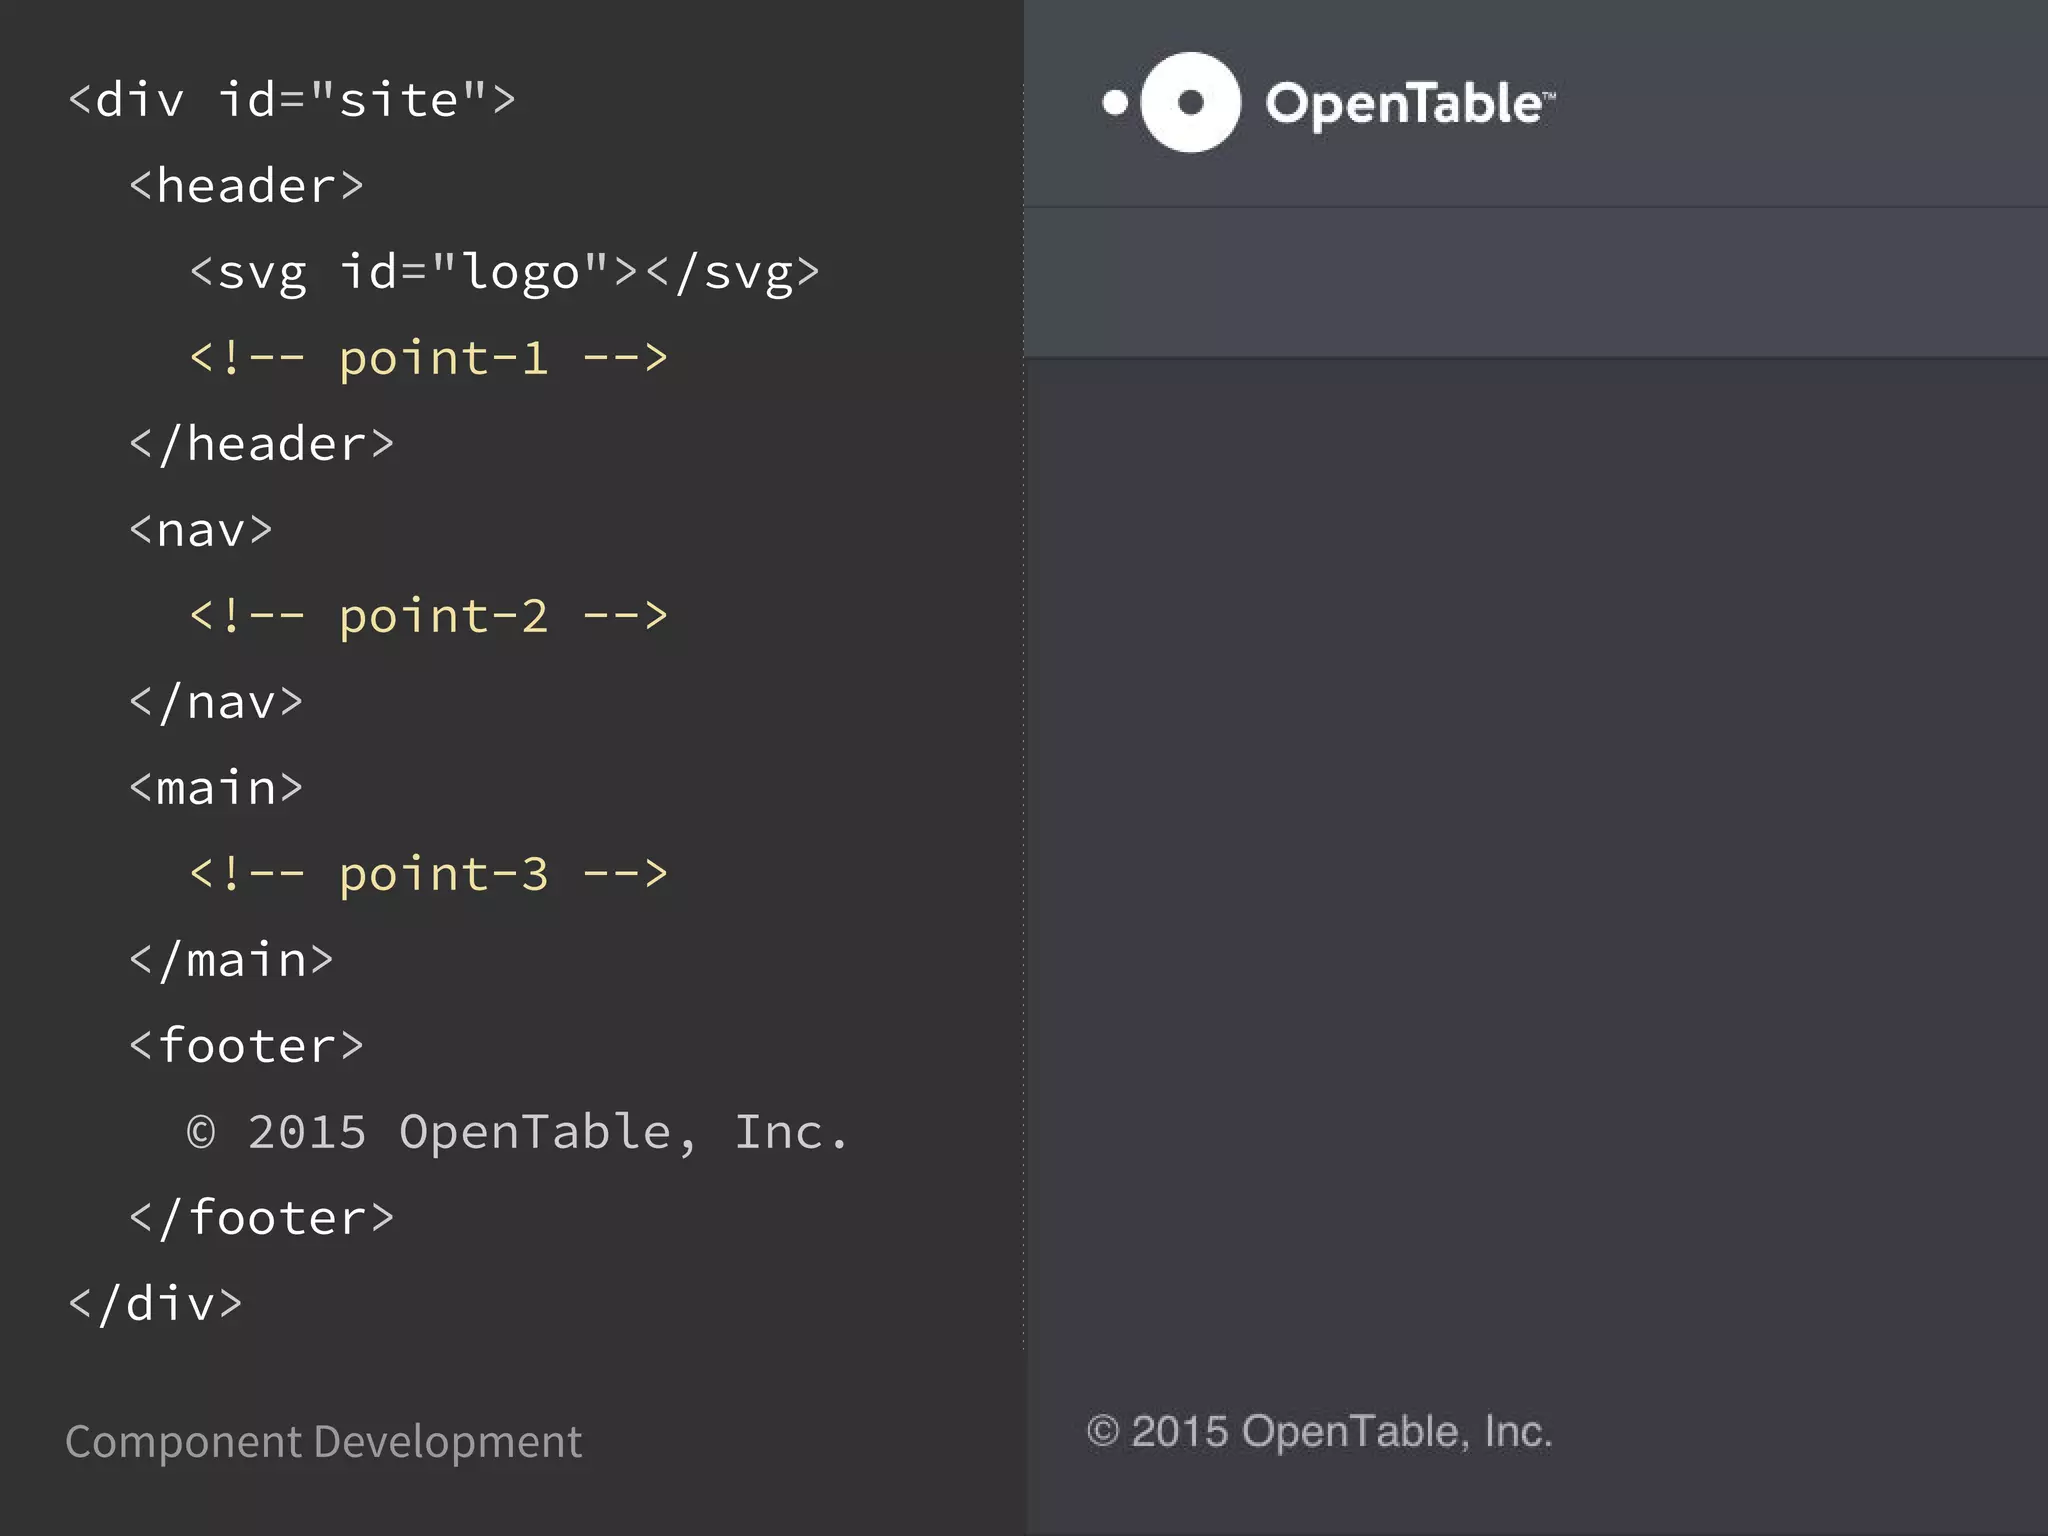Click the opening footer tag

pos(246,1046)
